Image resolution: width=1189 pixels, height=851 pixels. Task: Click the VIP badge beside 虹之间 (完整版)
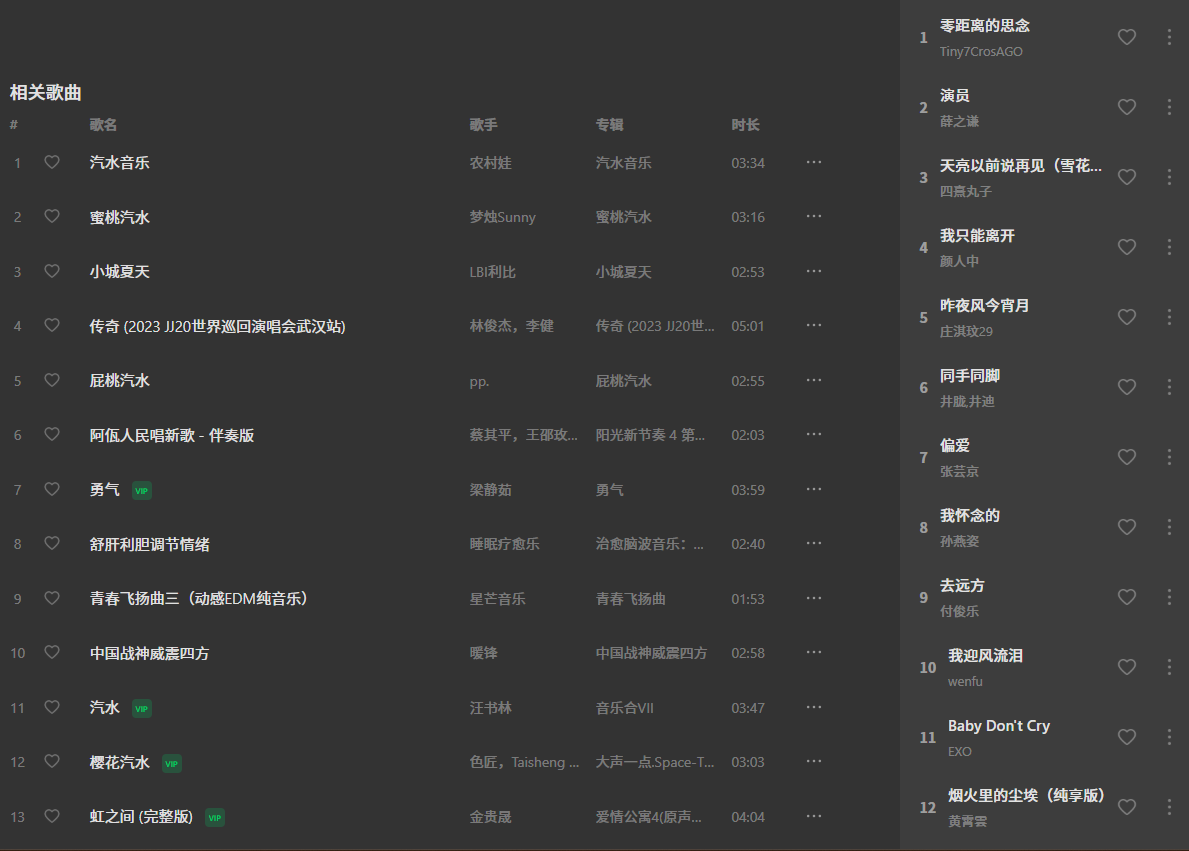(x=215, y=816)
